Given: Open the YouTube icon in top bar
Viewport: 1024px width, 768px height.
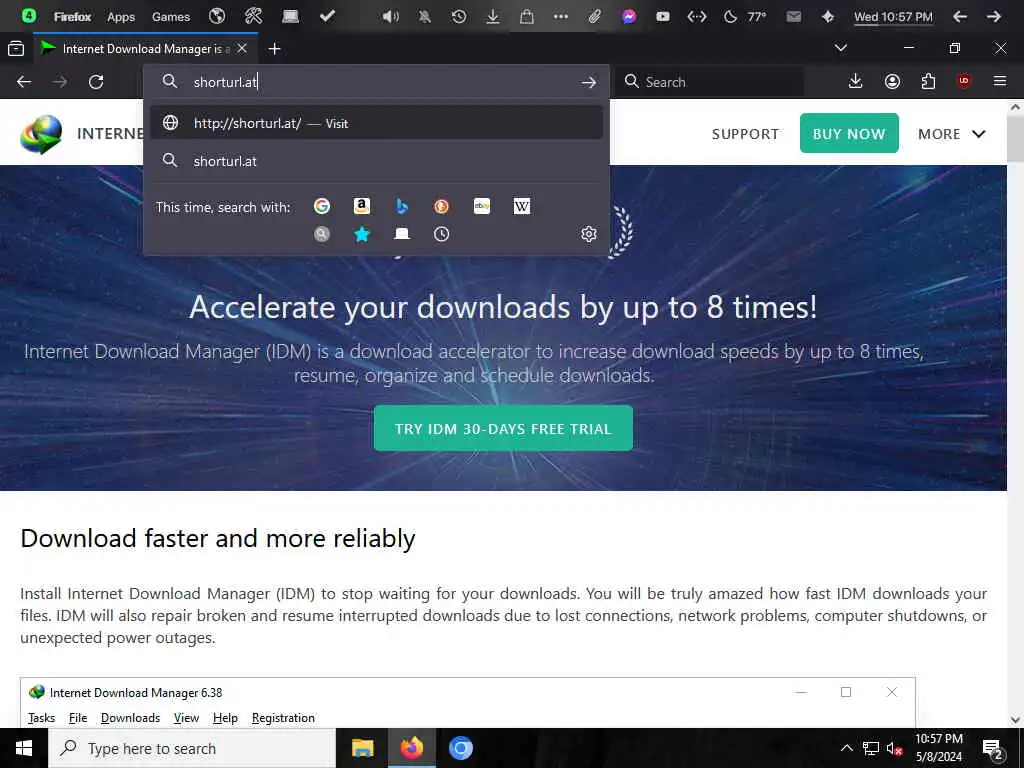Looking at the screenshot, I should click(x=663, y=16).
